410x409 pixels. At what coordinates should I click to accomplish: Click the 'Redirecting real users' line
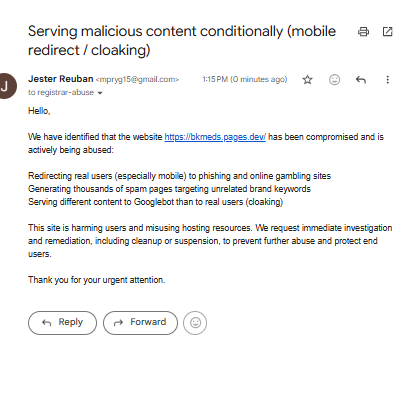179,176
